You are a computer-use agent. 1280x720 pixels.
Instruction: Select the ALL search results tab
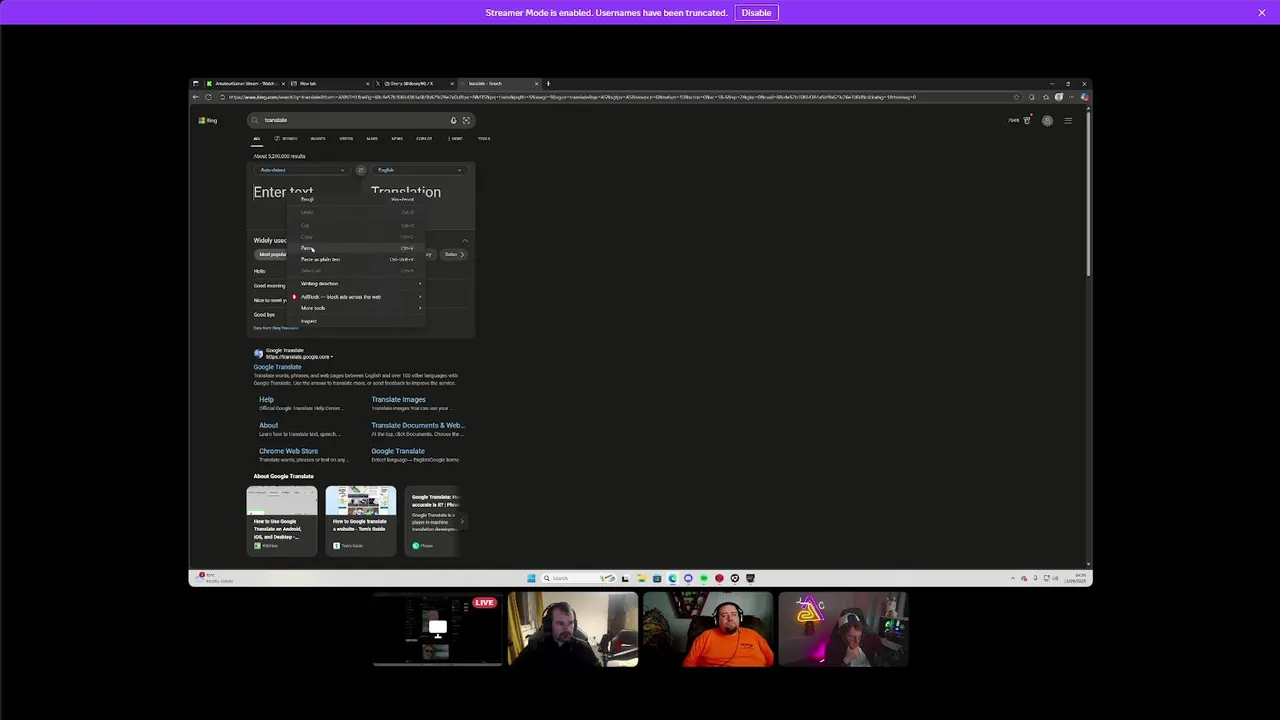tap(256, 139)
